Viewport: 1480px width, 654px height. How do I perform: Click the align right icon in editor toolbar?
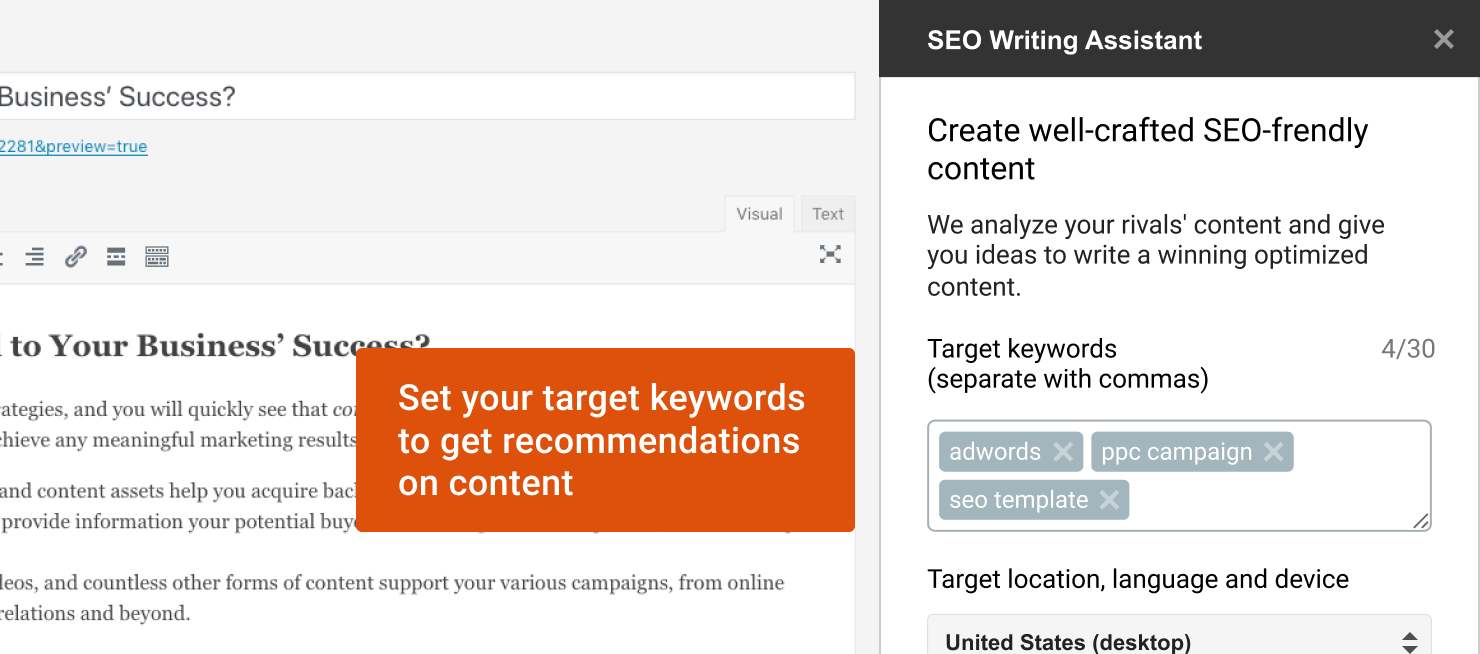(34, 257)
